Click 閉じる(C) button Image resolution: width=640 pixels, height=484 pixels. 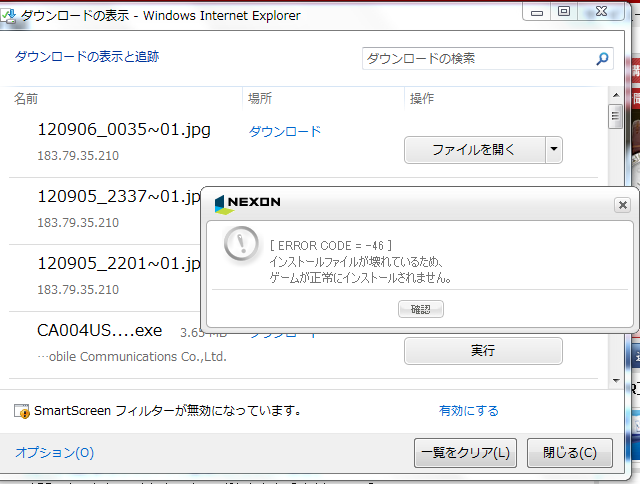pyautogui.click(x=570, y=453)
